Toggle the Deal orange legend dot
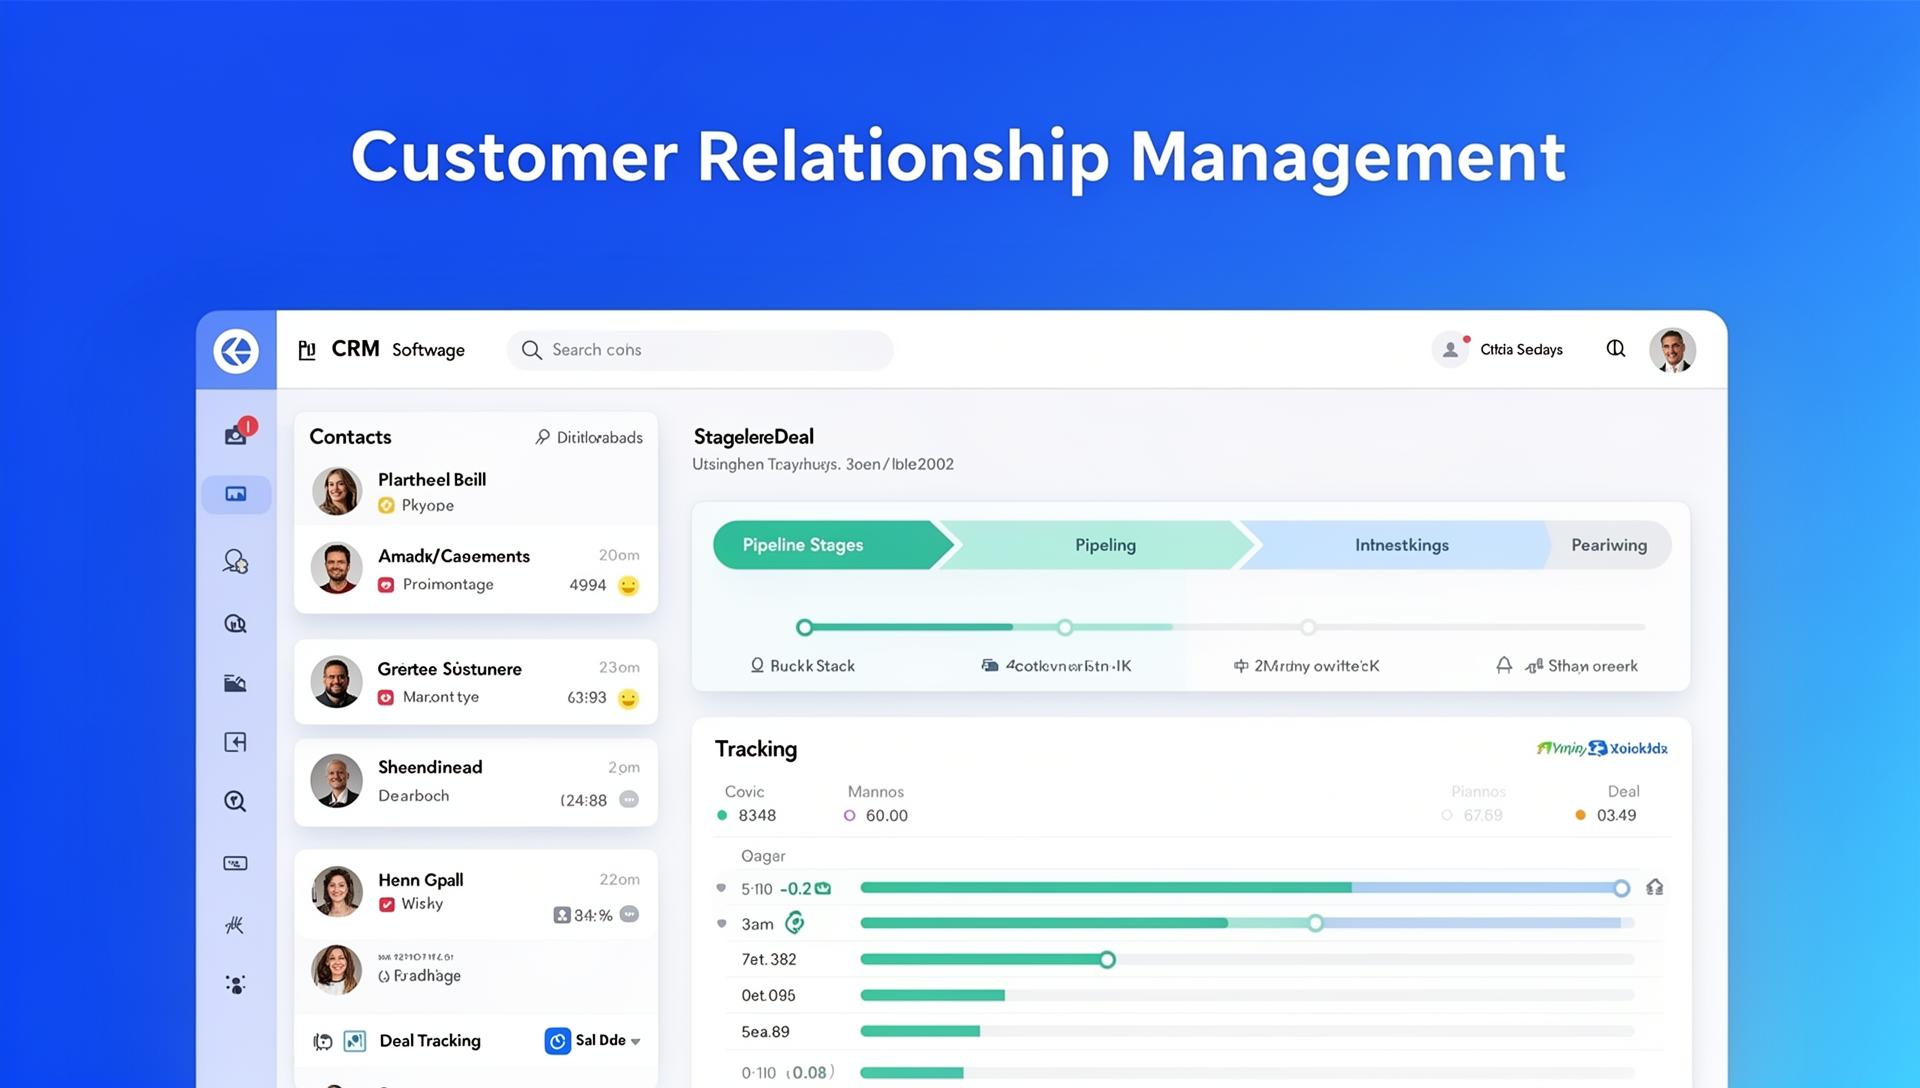Viewport: 1920px width, 1088px height. [1581, 816]
